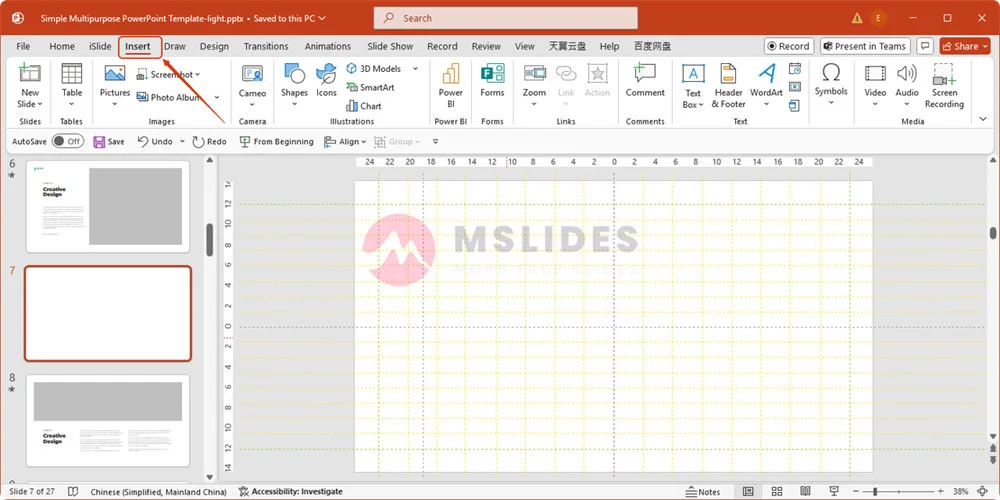Open the Shapes gallery icon
The image size is (1000, 500).
point(294,73)
